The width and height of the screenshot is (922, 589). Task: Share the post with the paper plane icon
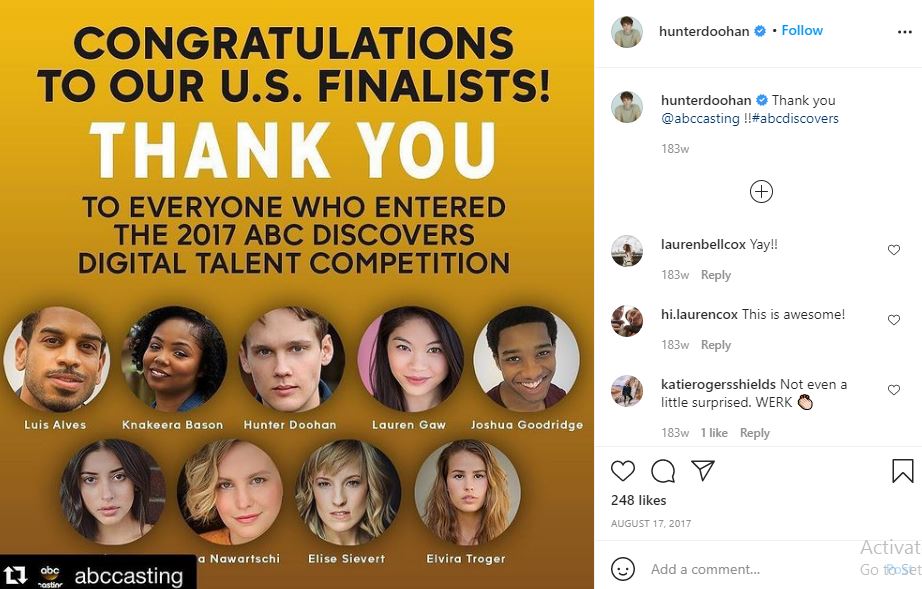[x=703, y=471]
